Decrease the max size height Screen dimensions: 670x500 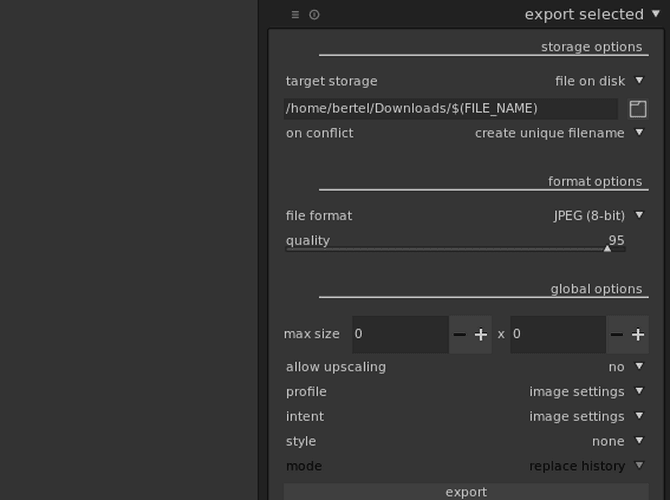pos(616,335)
